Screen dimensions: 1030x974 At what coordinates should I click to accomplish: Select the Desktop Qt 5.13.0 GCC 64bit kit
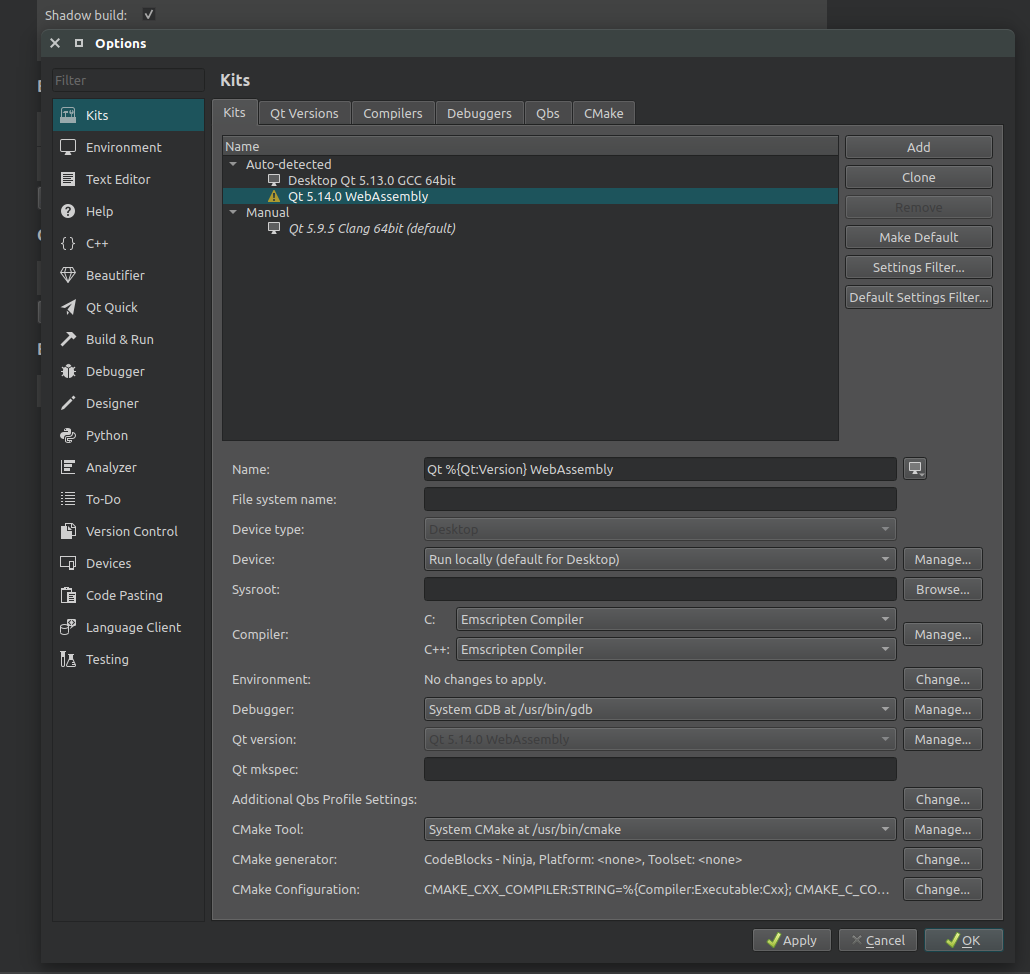[371, 180]
